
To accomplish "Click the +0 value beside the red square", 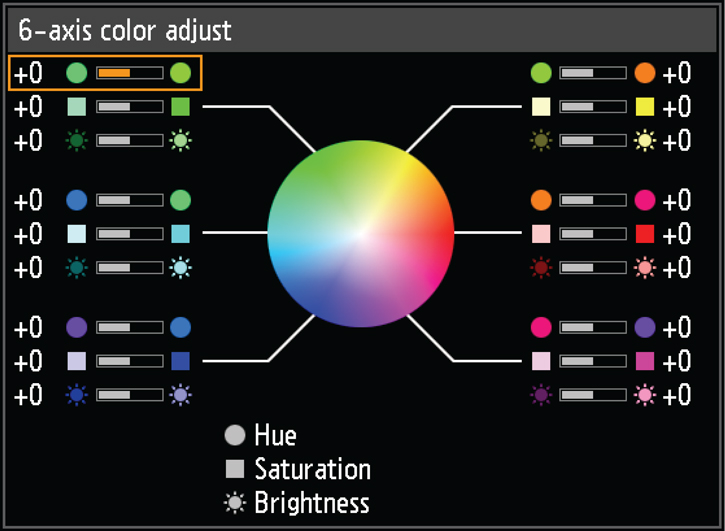I will coord(677,234).
